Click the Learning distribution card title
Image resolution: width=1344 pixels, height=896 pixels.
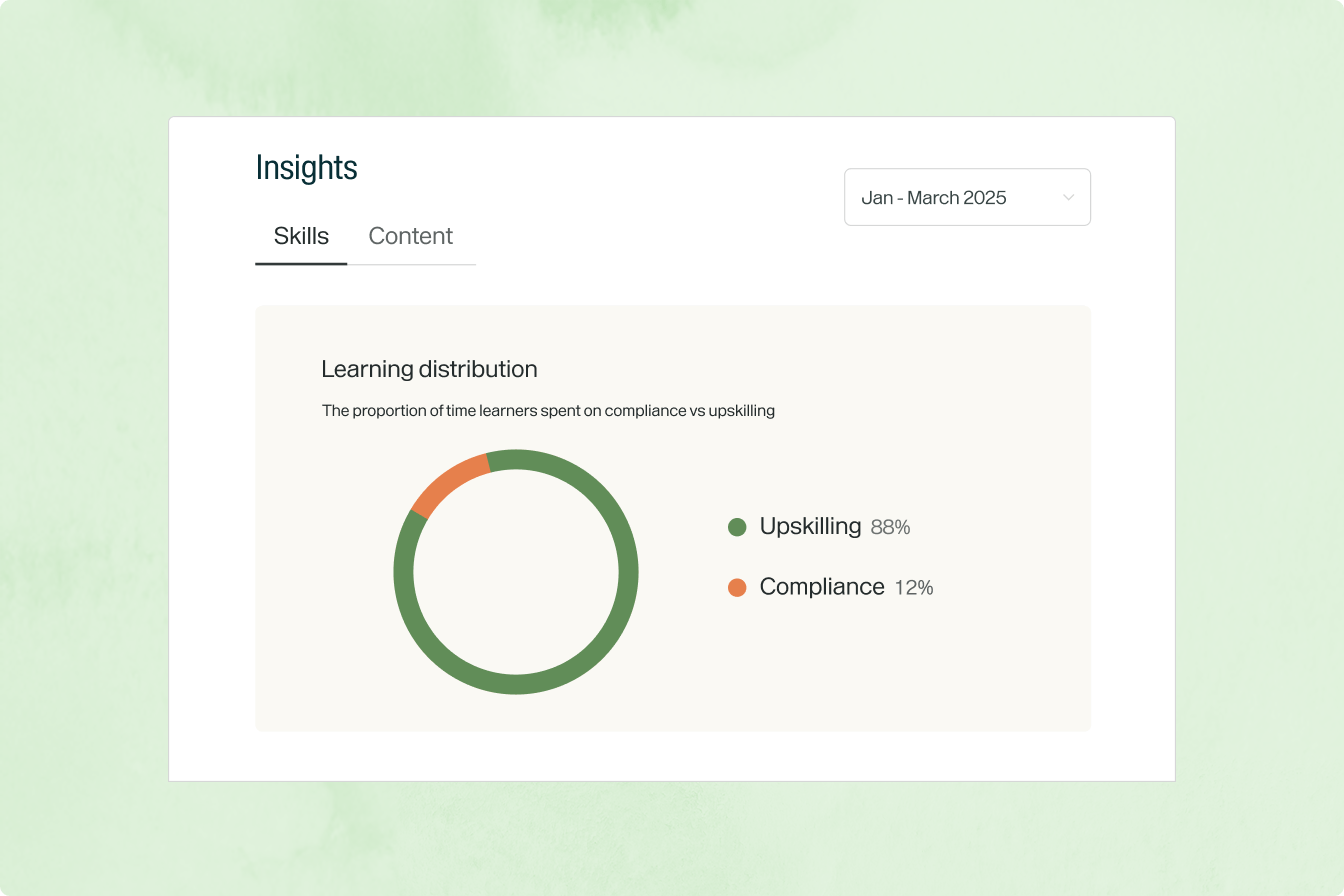[429, 369]
